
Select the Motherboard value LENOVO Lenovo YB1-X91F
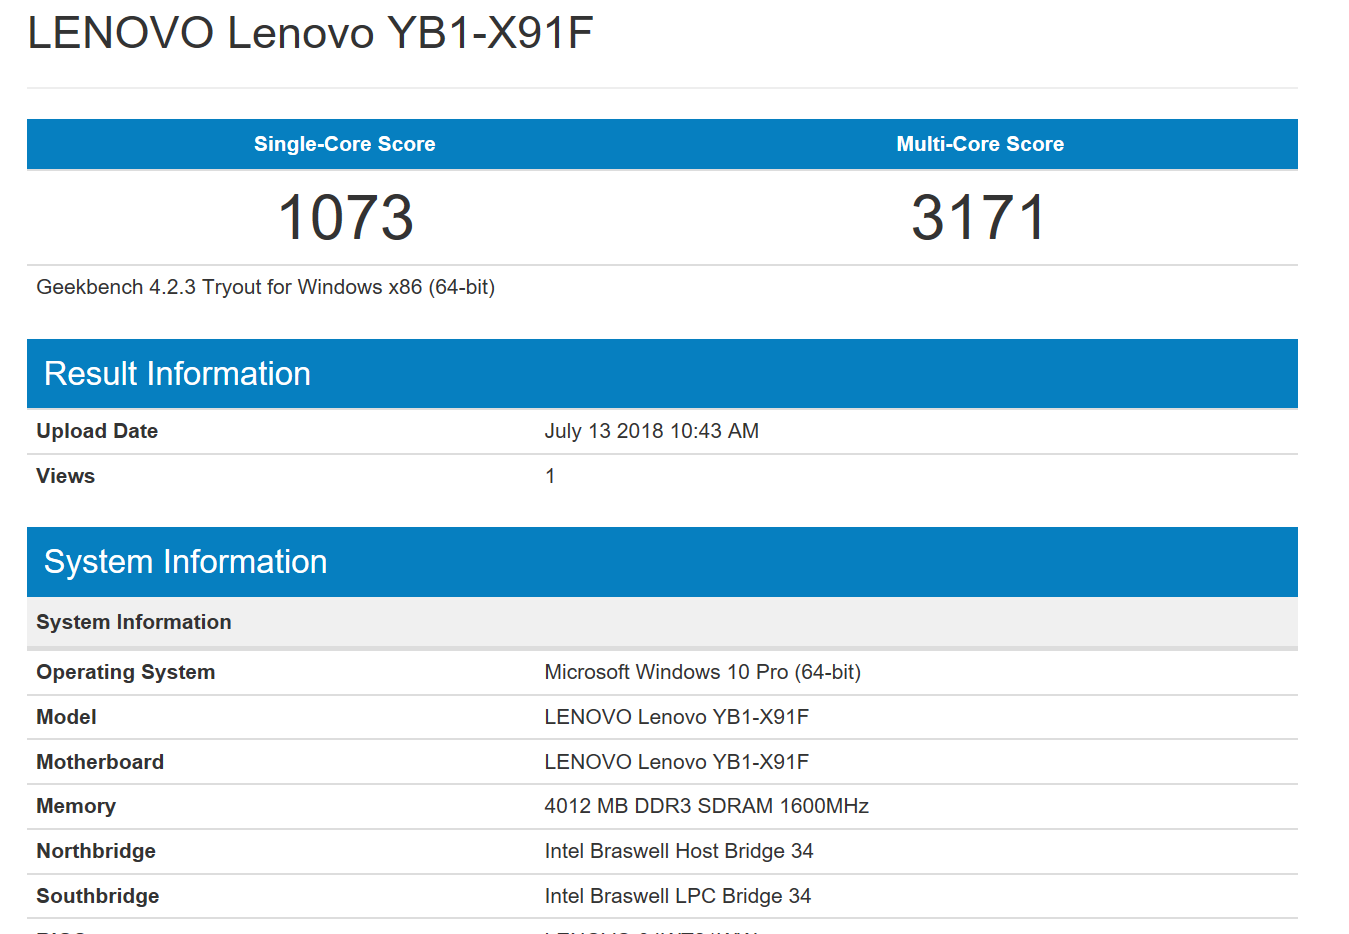[x=677, y=762]
